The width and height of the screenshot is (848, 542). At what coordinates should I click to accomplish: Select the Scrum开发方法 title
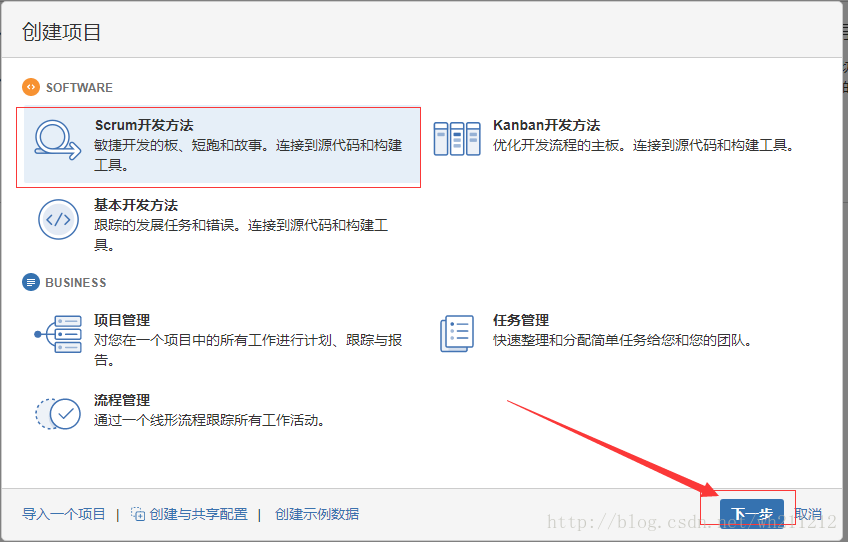pyautogui.click(x=144, y=125)
